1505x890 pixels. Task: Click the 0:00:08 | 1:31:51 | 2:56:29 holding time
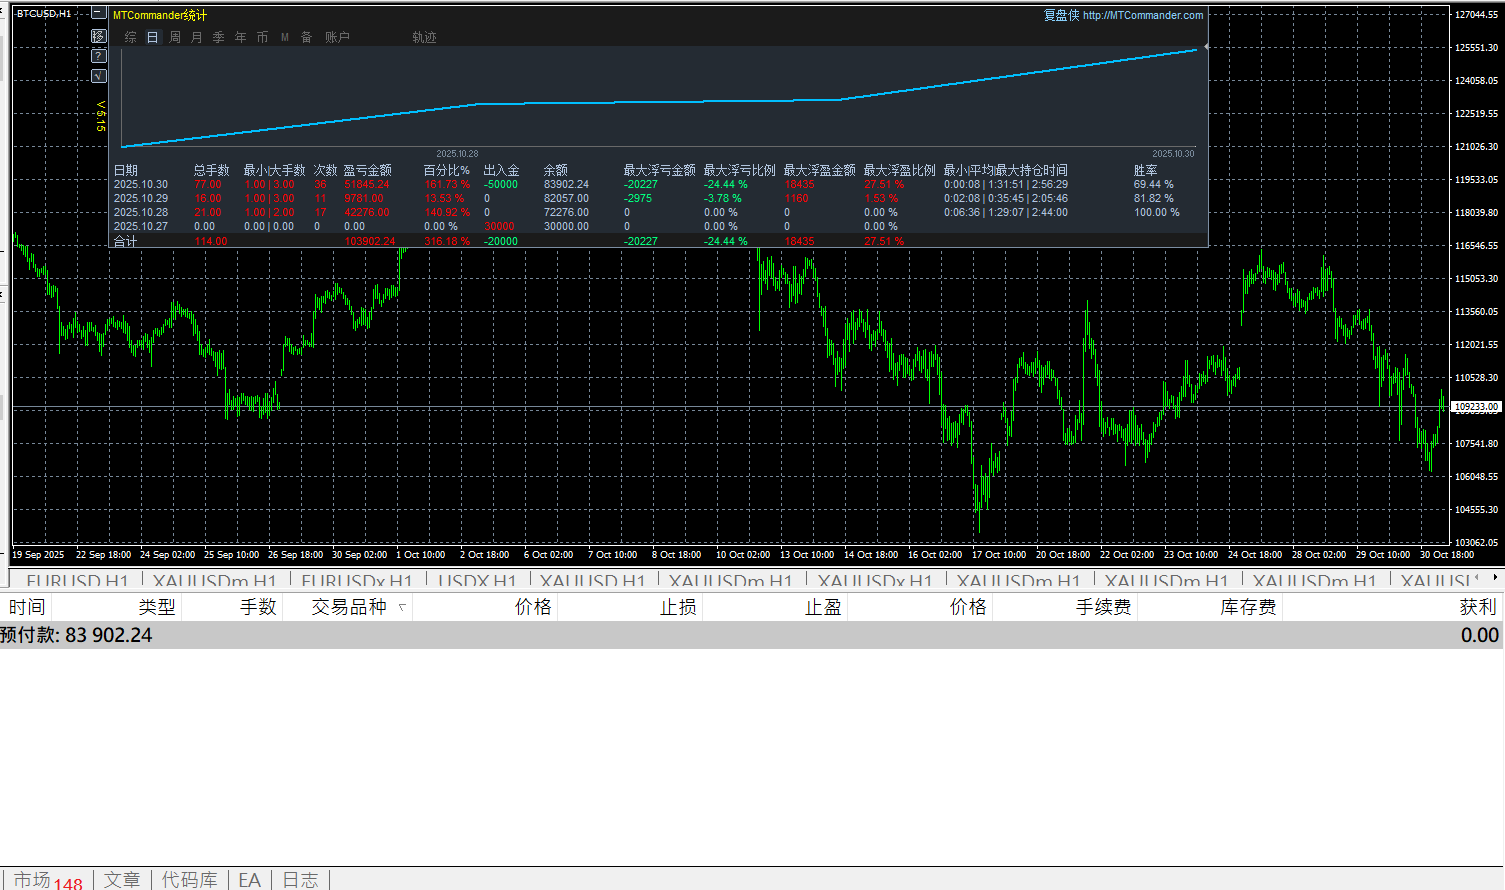1006,184
